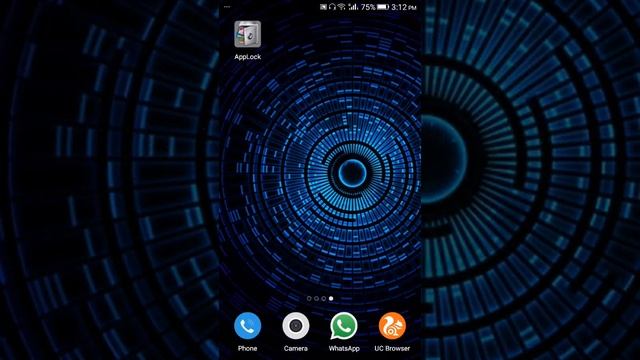Tap the notification dots in status bar
640x360 pixels.
[227, 7]
